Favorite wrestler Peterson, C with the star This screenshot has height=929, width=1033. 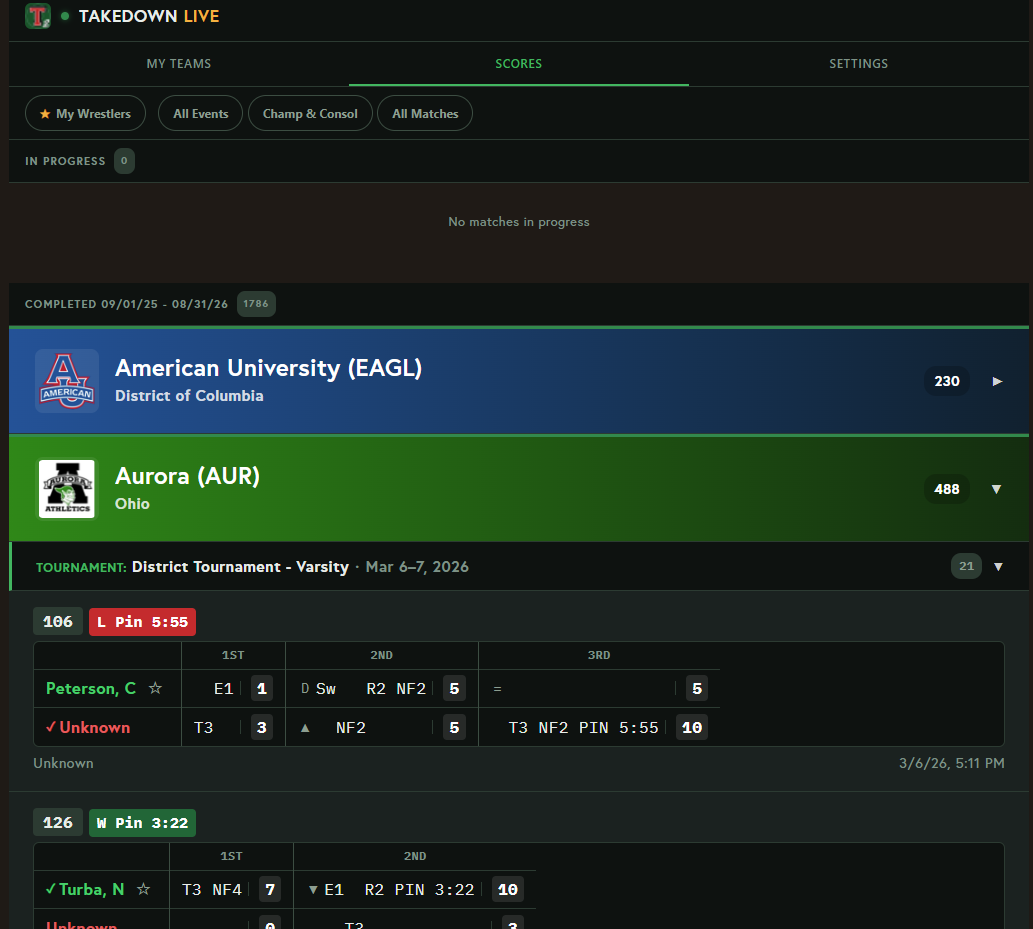click(x=155, y=688)
